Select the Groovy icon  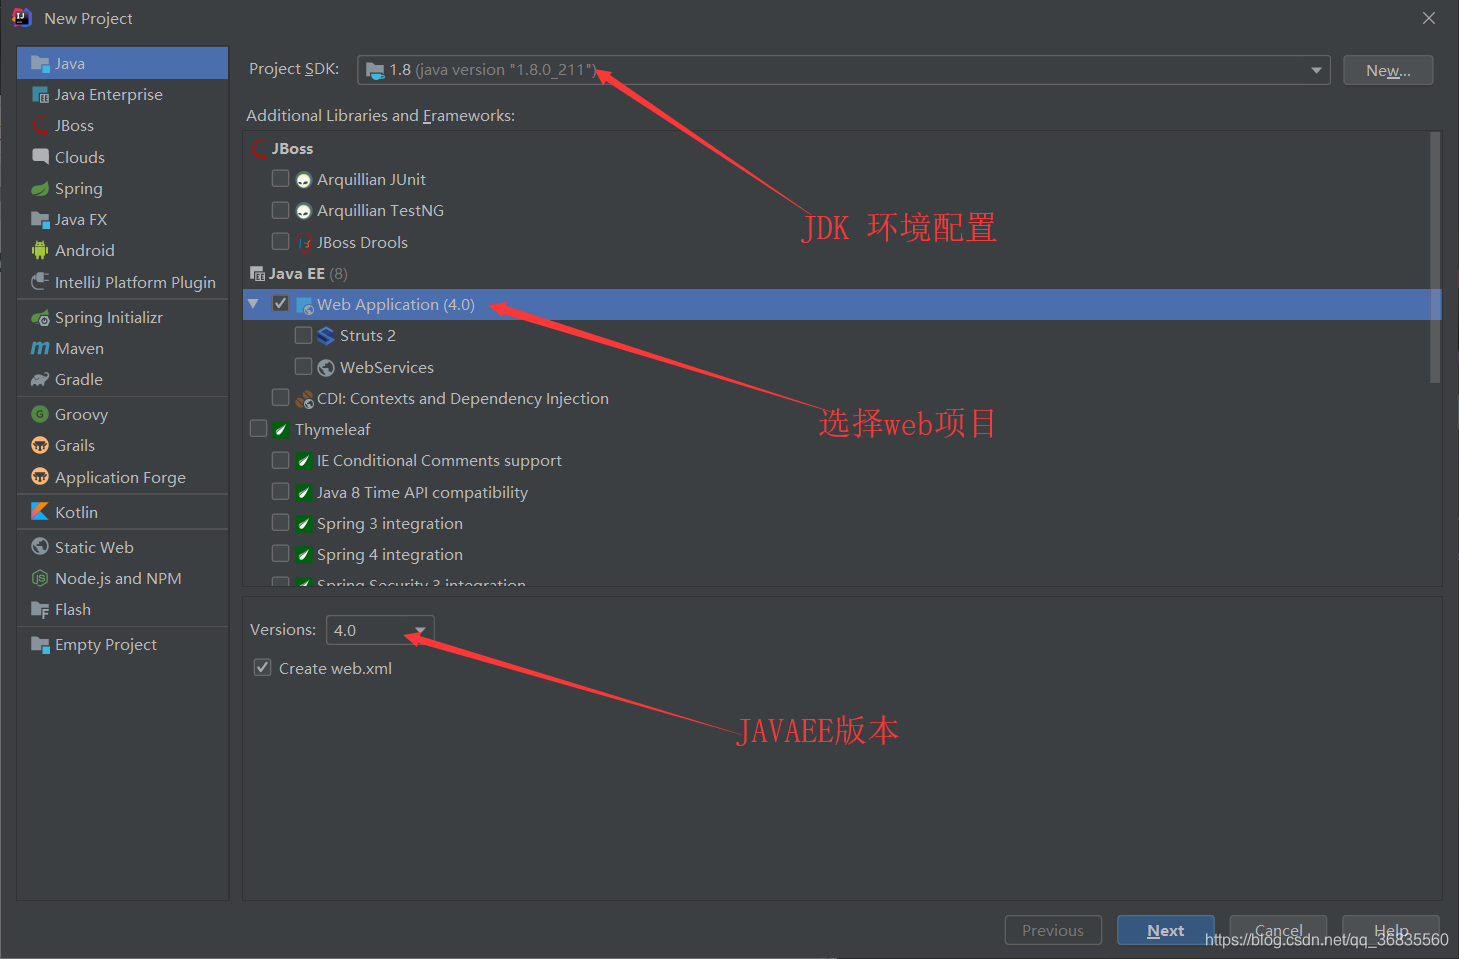[40, 414]
